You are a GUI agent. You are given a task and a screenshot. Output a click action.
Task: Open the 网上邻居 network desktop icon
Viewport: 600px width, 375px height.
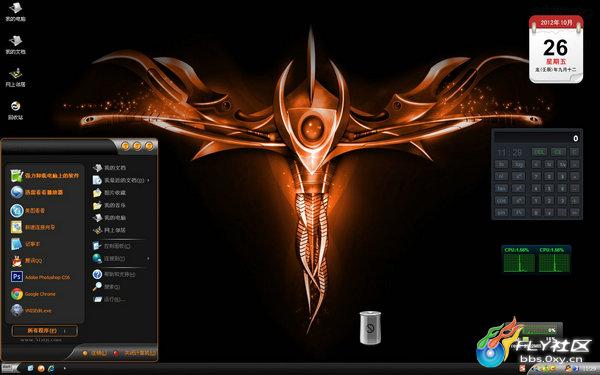(15, 78)
